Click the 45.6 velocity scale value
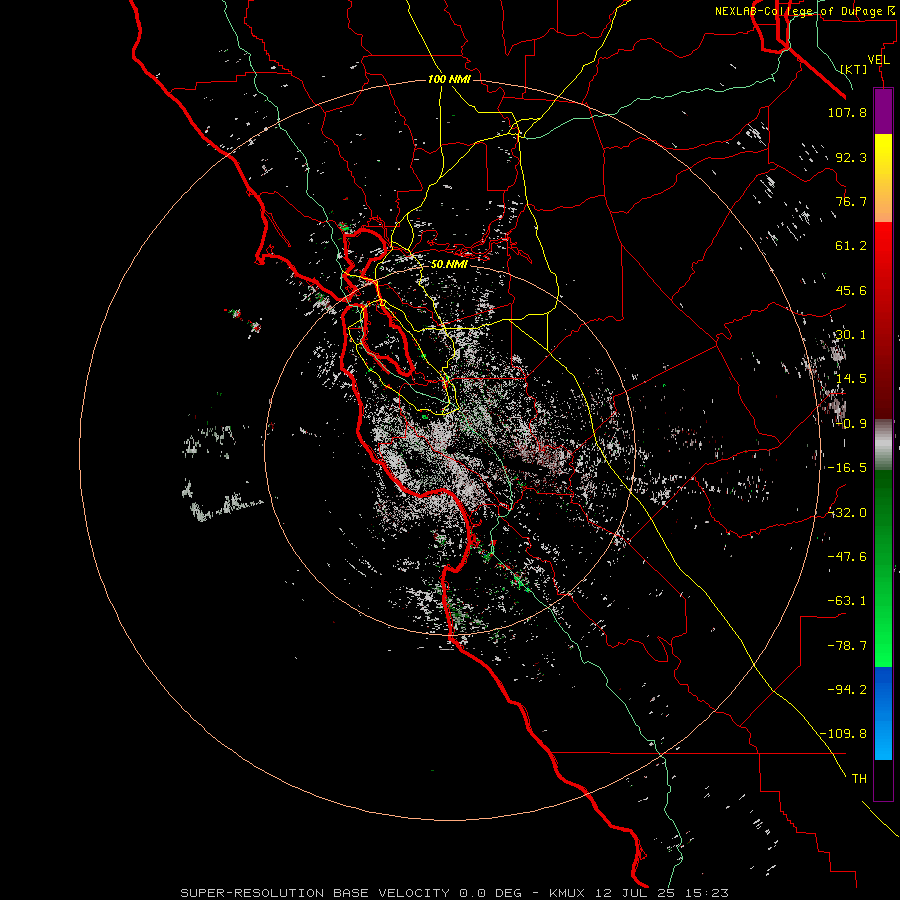 [x=851, y=290]
